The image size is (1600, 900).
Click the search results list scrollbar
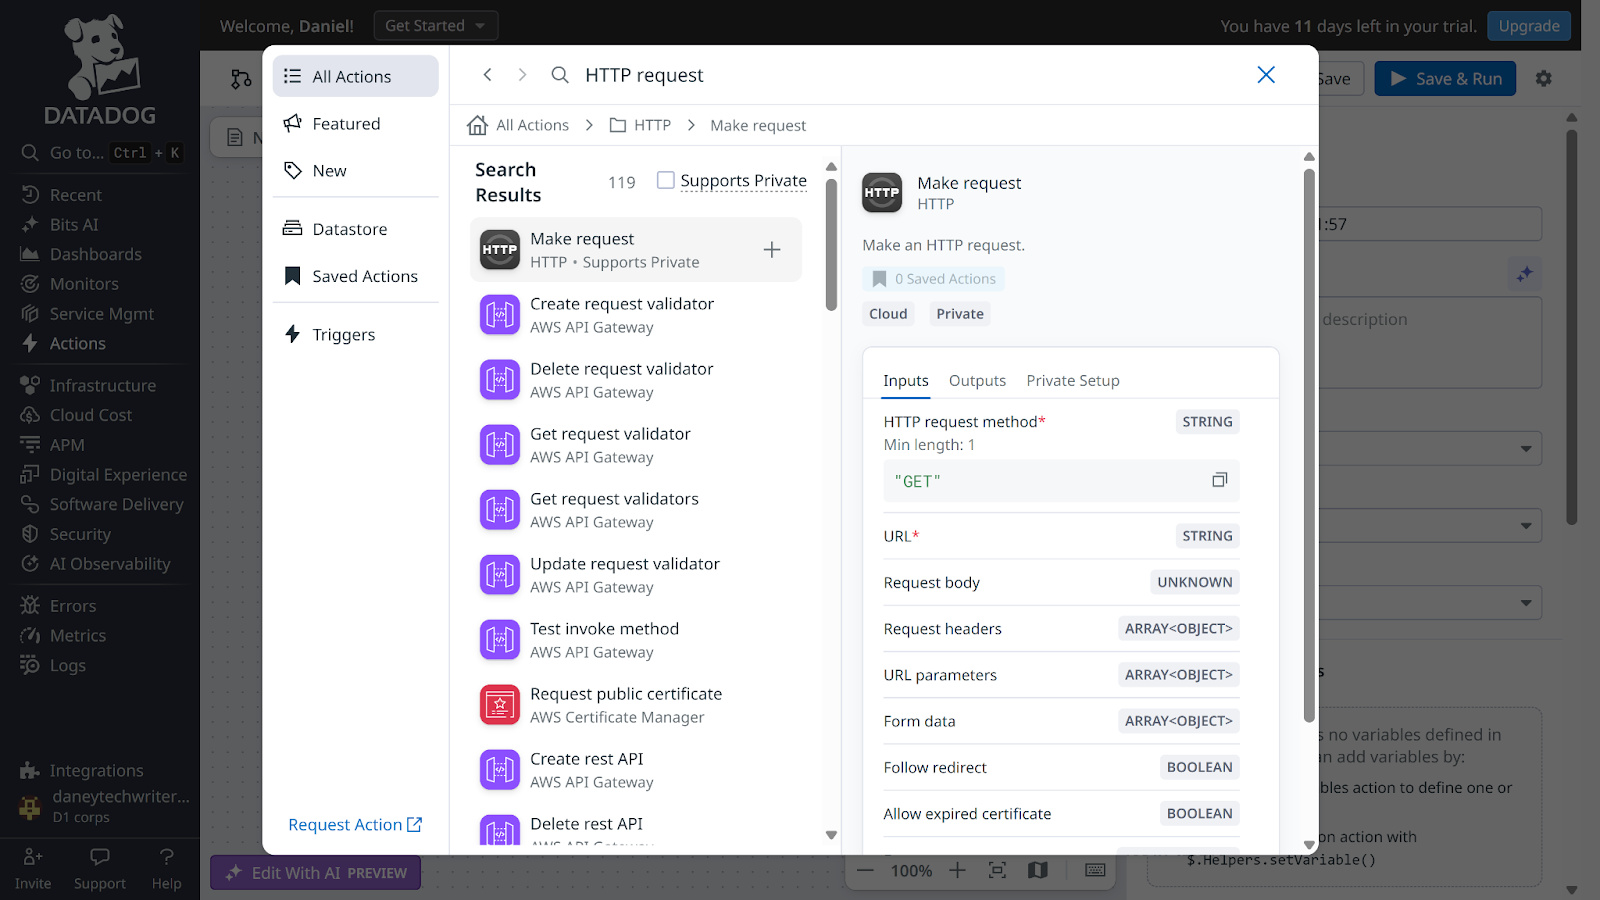point(831,245)
